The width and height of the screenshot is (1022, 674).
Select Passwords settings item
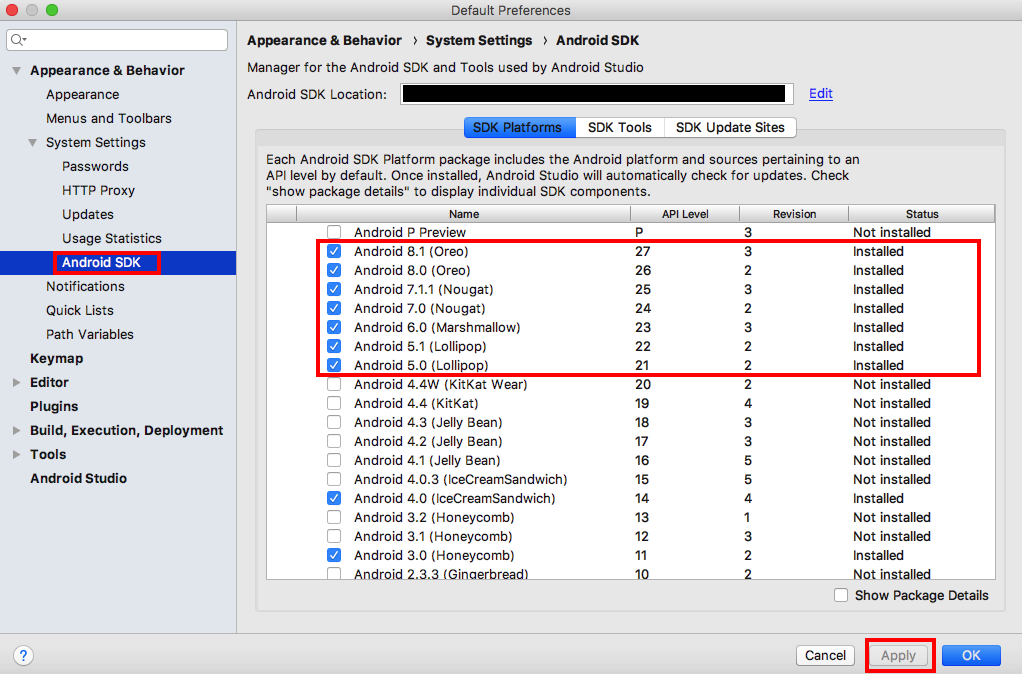pos(95,166)
